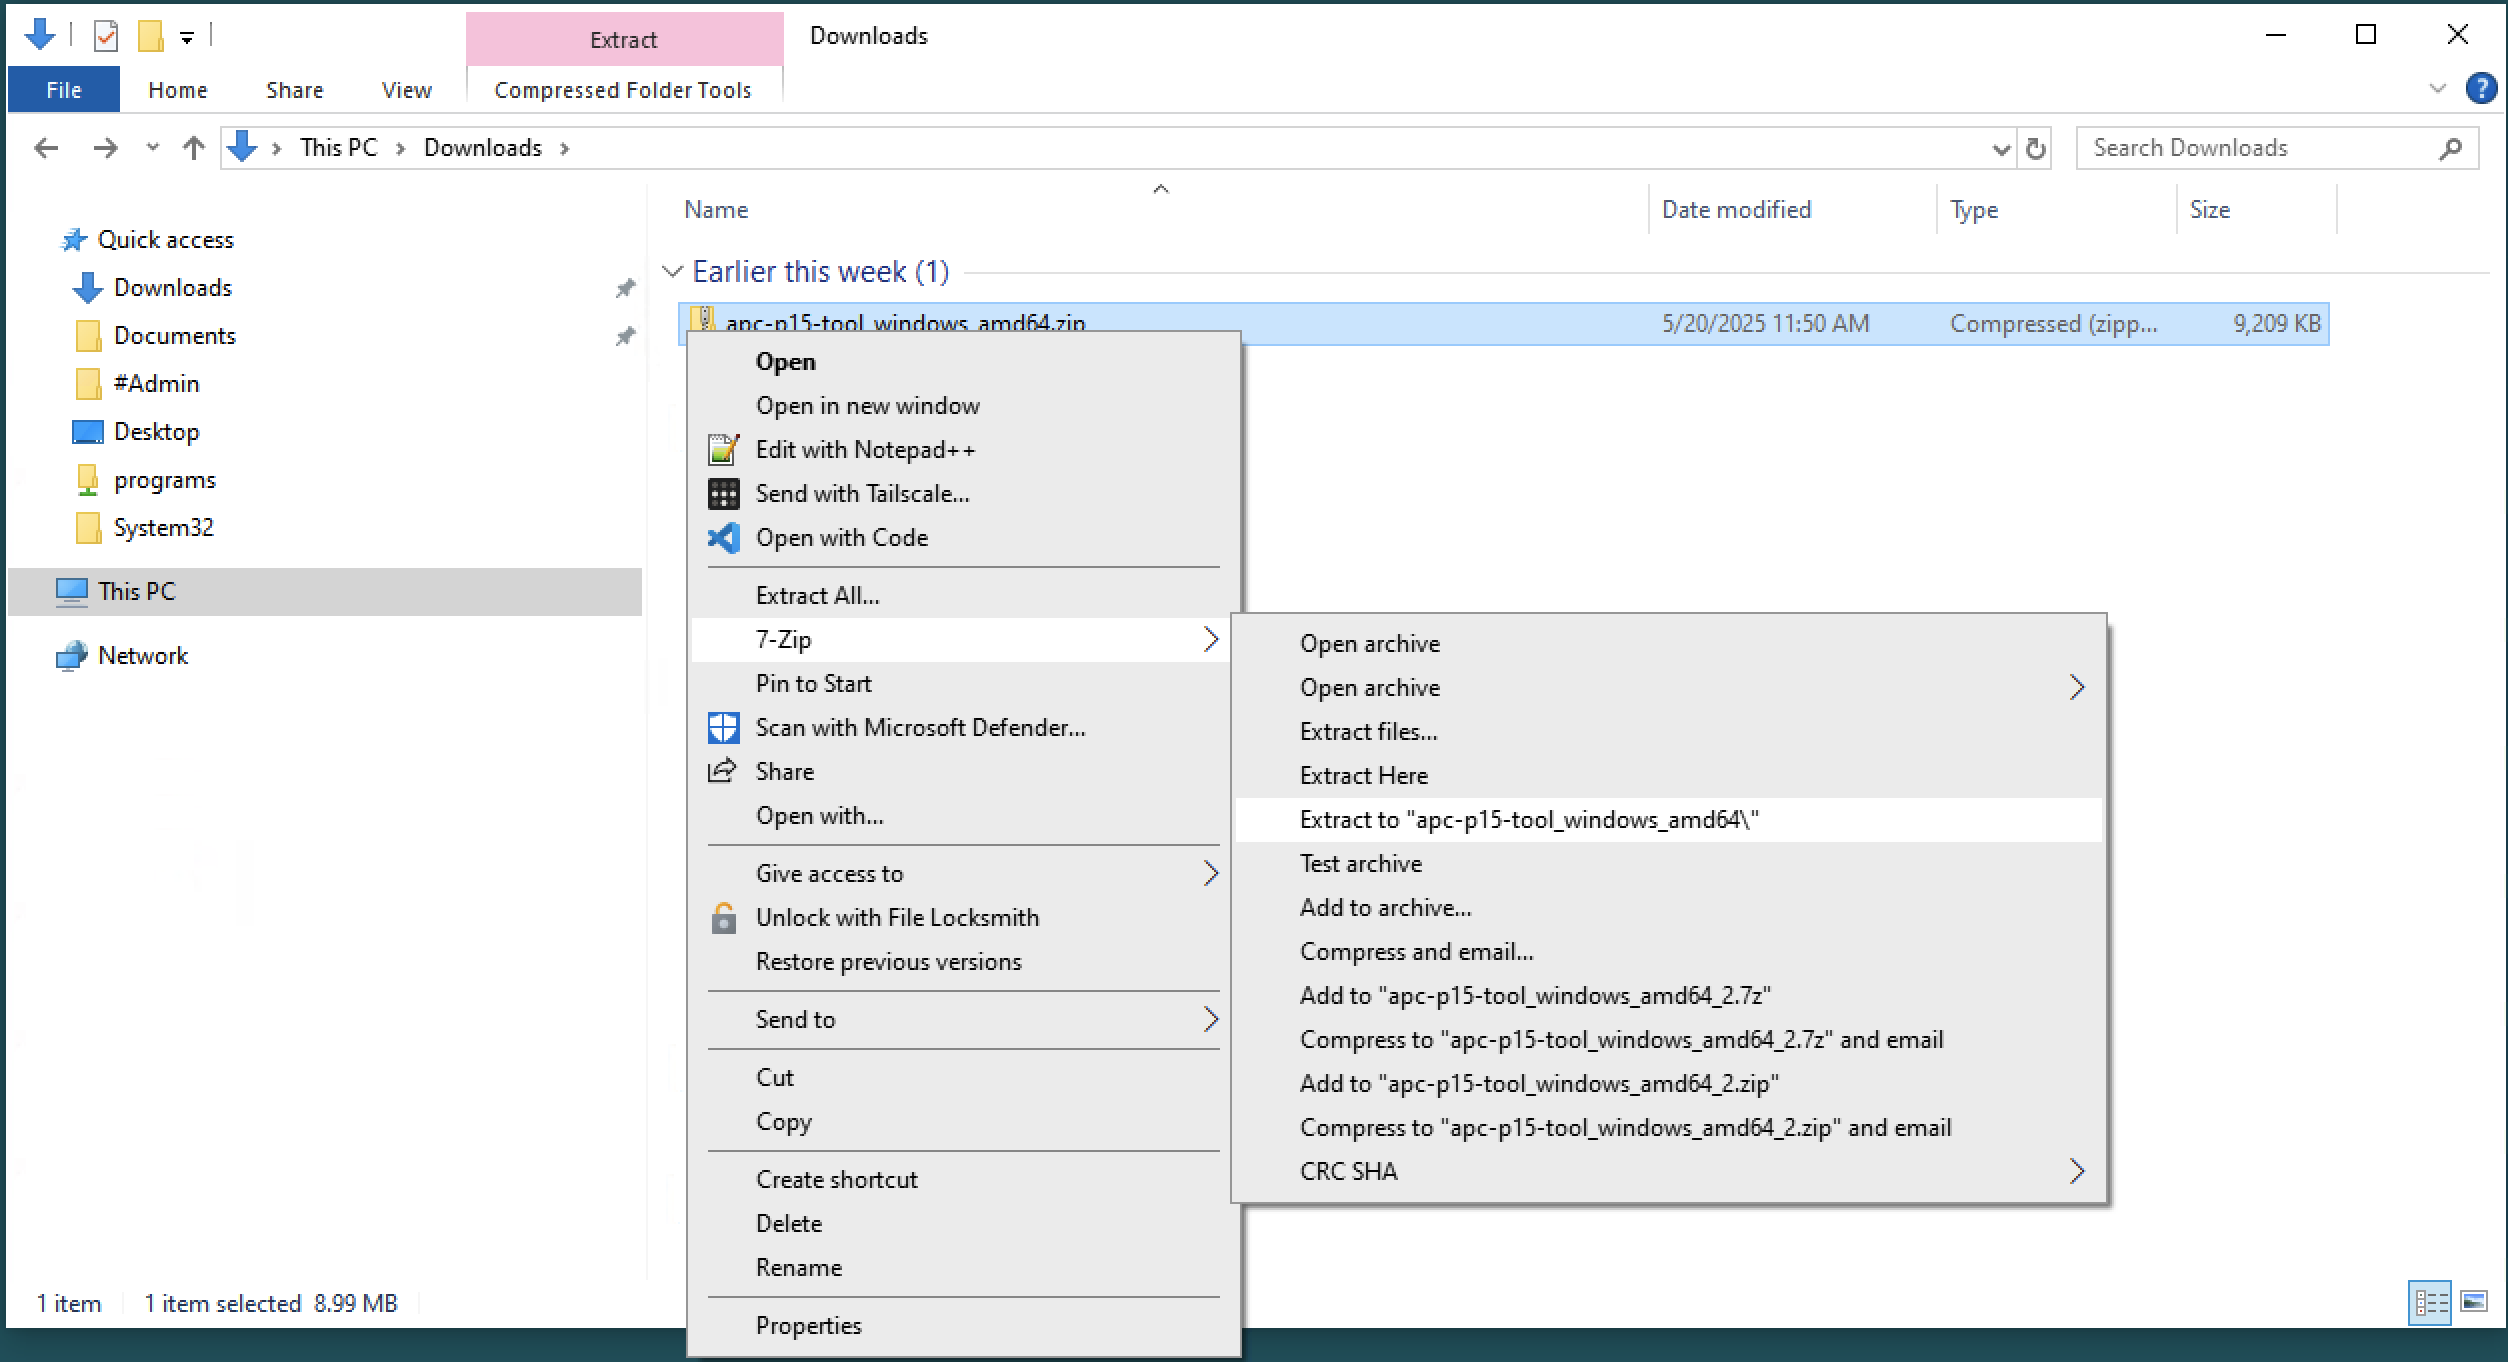Click the Notepad++ icon in context menu
Image resolution: width=2508 pixels, height=1362 pixels.
[723, 450]
